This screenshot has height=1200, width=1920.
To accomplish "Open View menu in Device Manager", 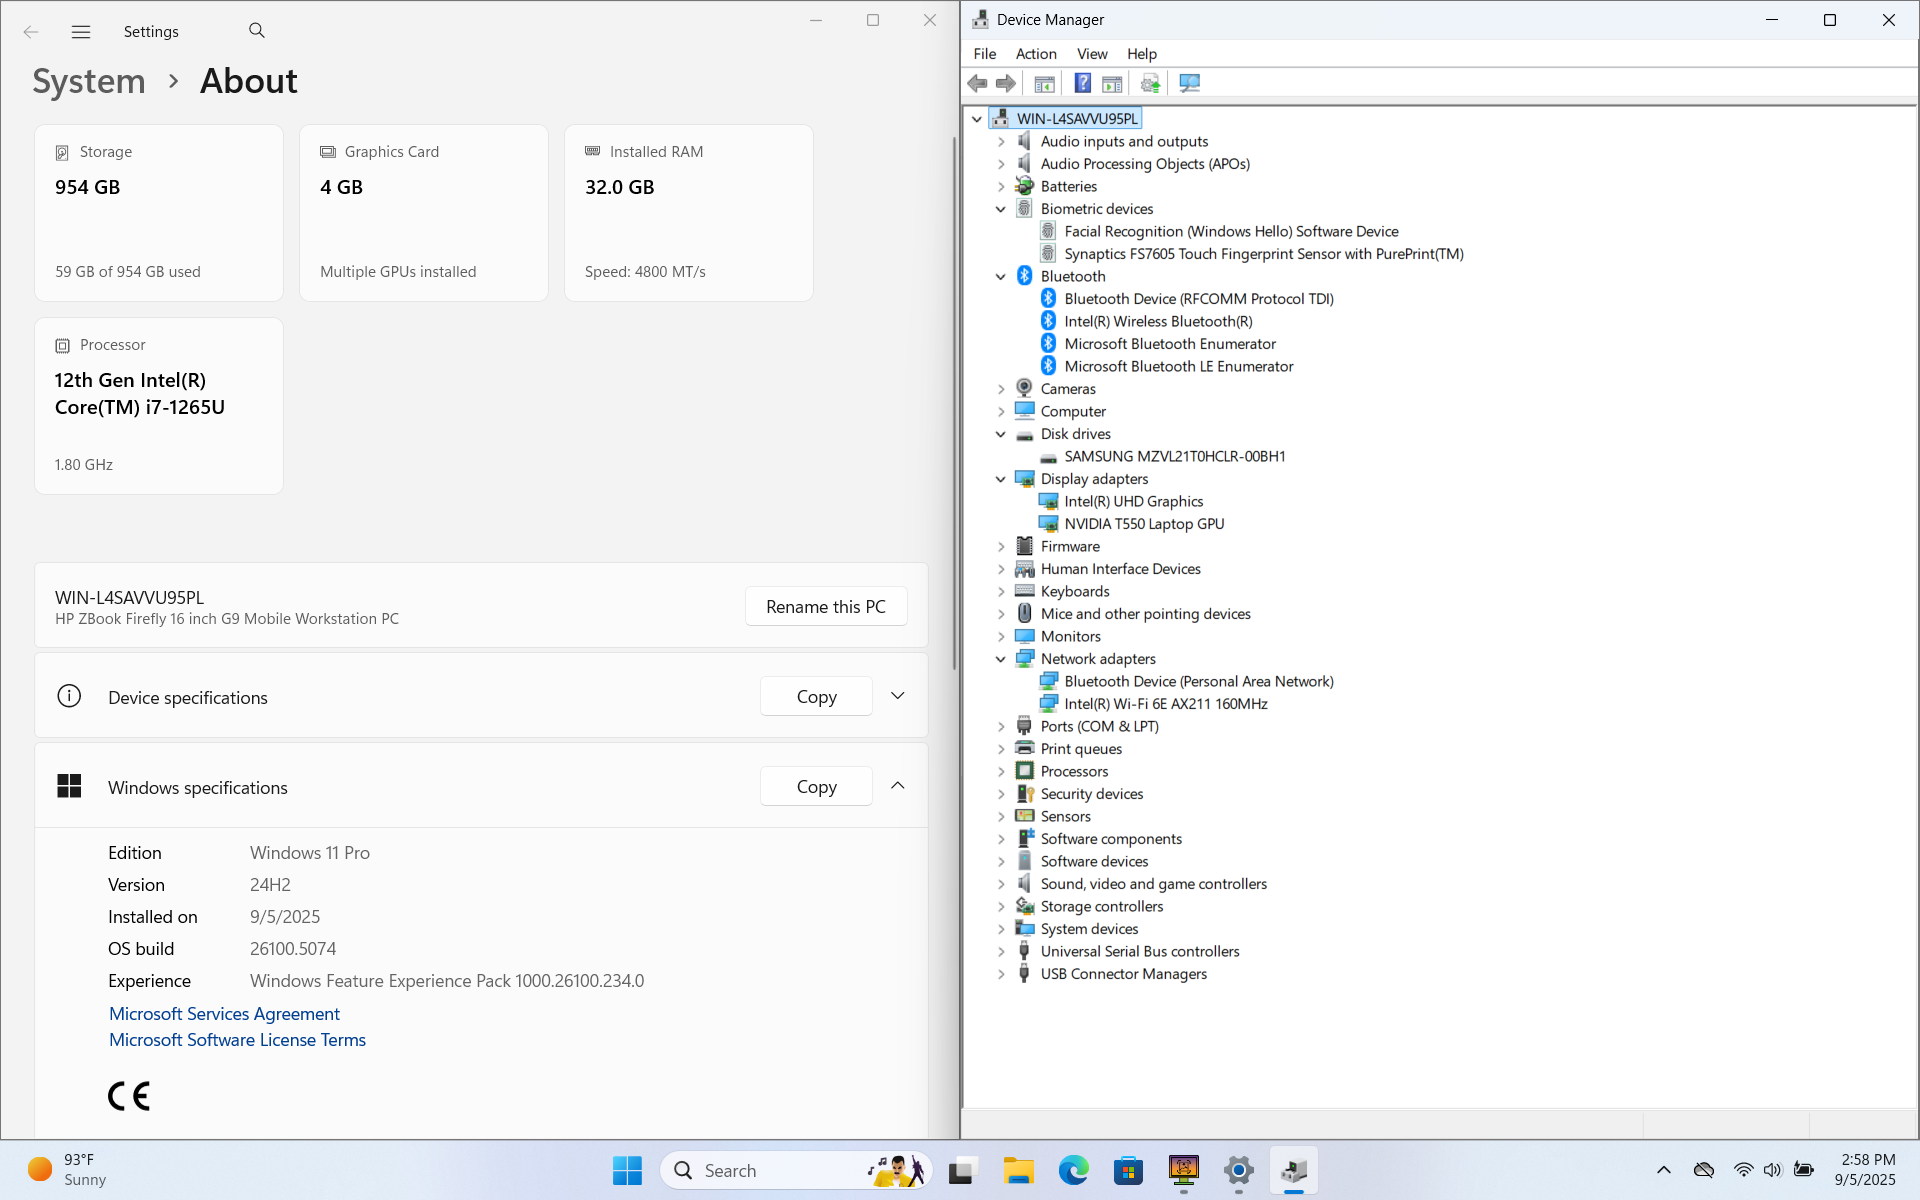I will coord(1092,54).
